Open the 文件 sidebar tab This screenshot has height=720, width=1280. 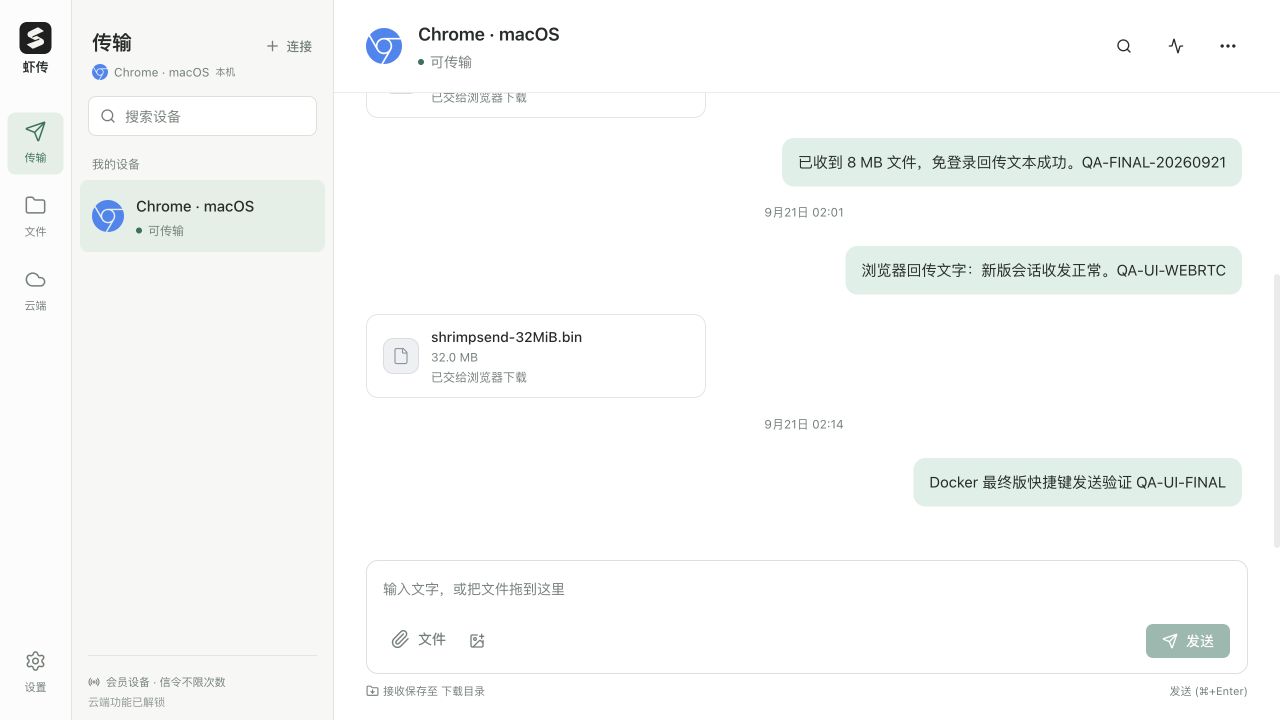click(x=35, y=216)
